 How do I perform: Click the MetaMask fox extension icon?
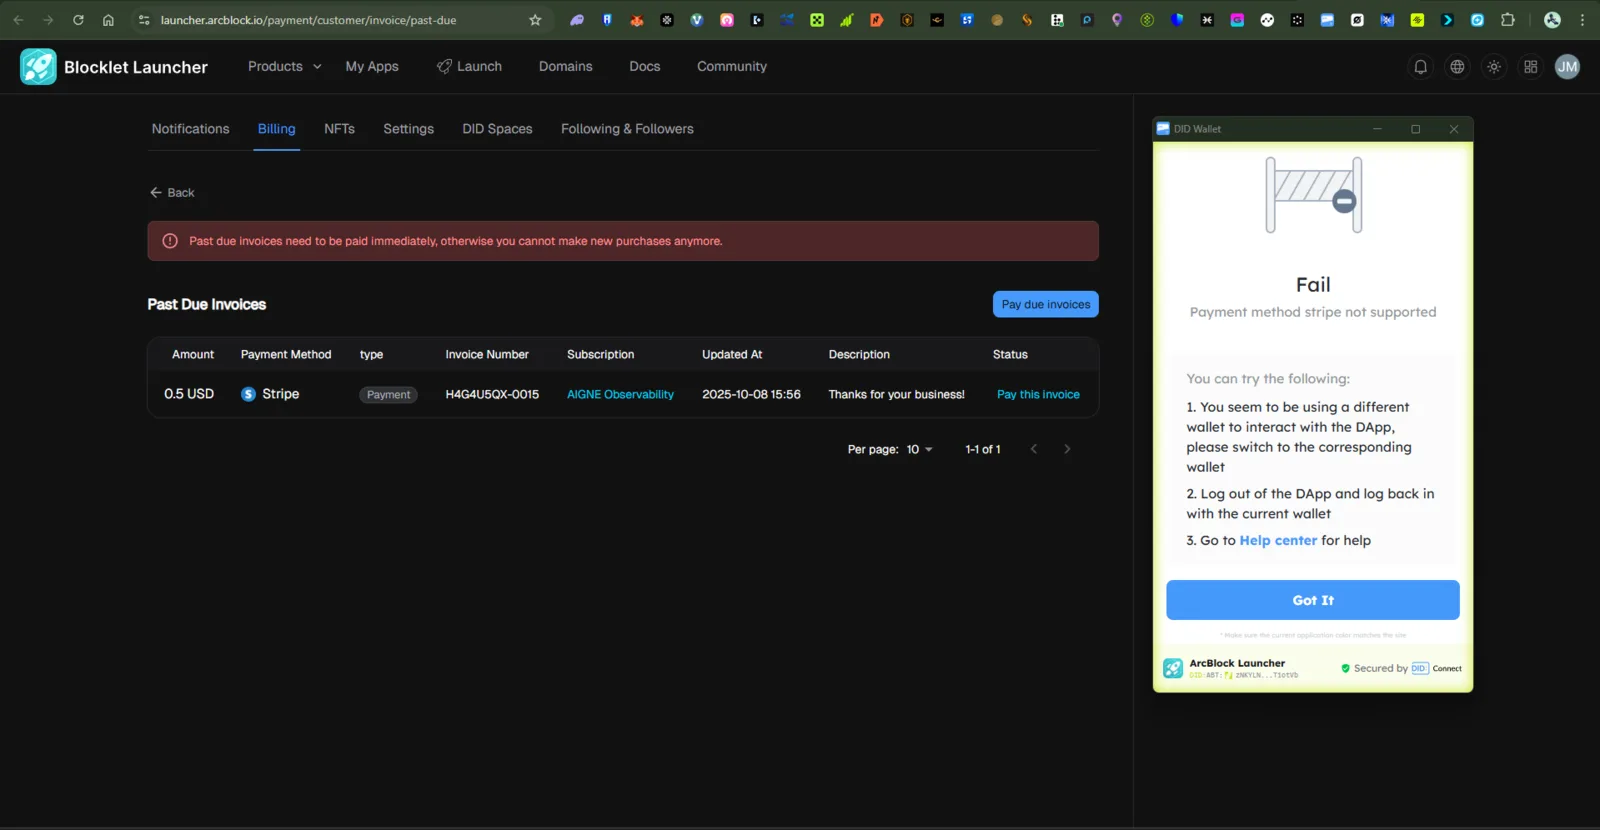637,20
